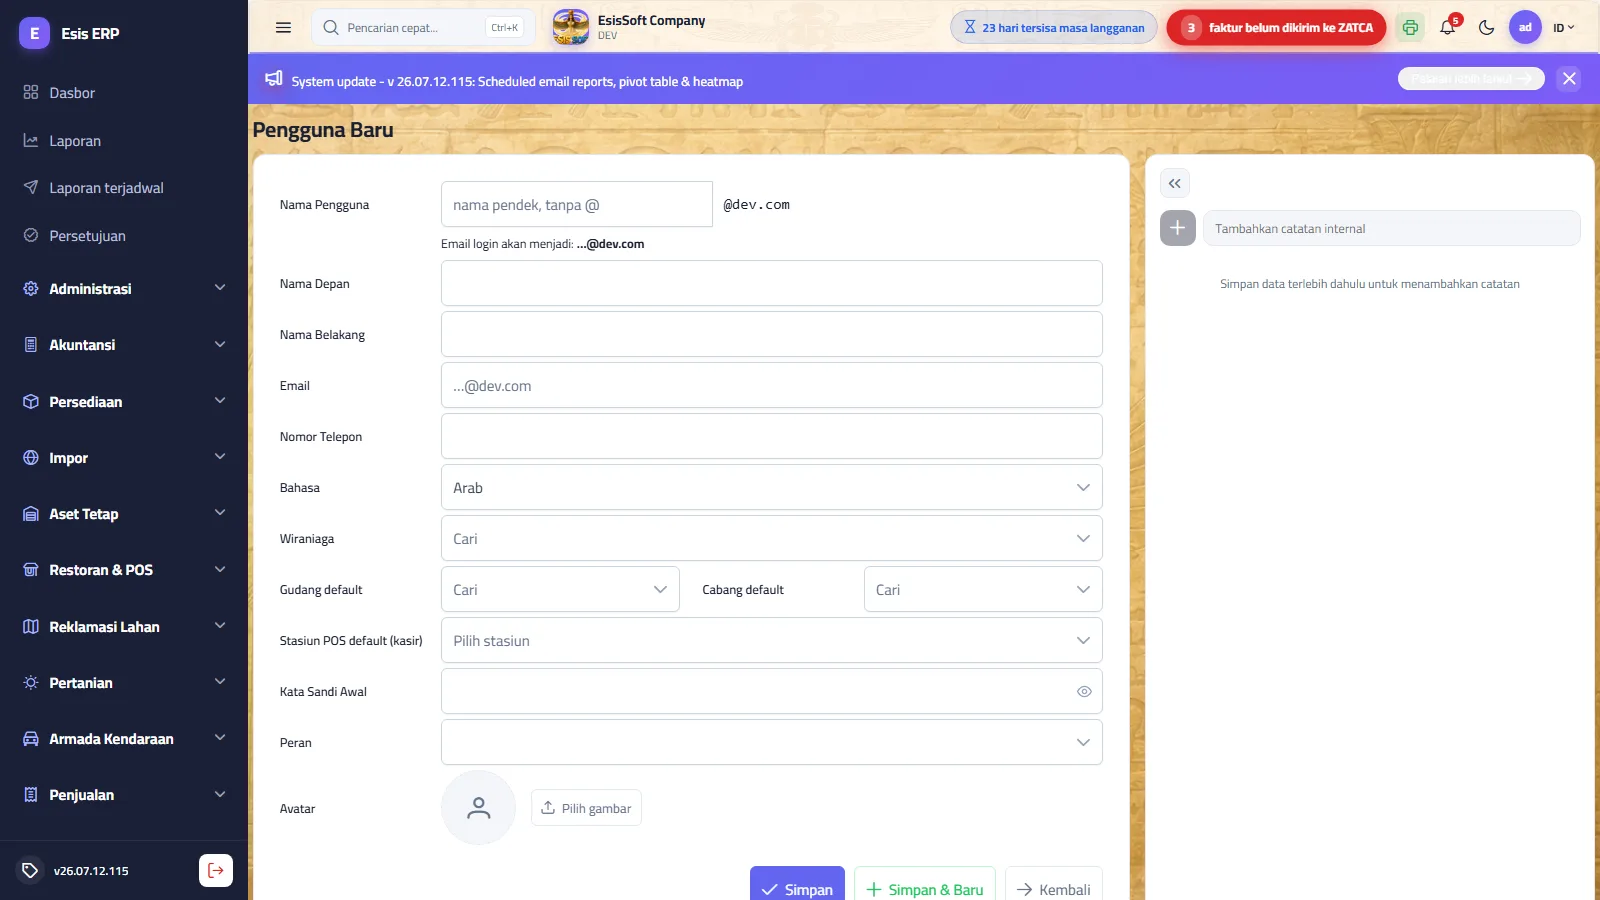Dismiss the system update banner
This screenshot has height=900, width=1600.
tap(1569, 79)
